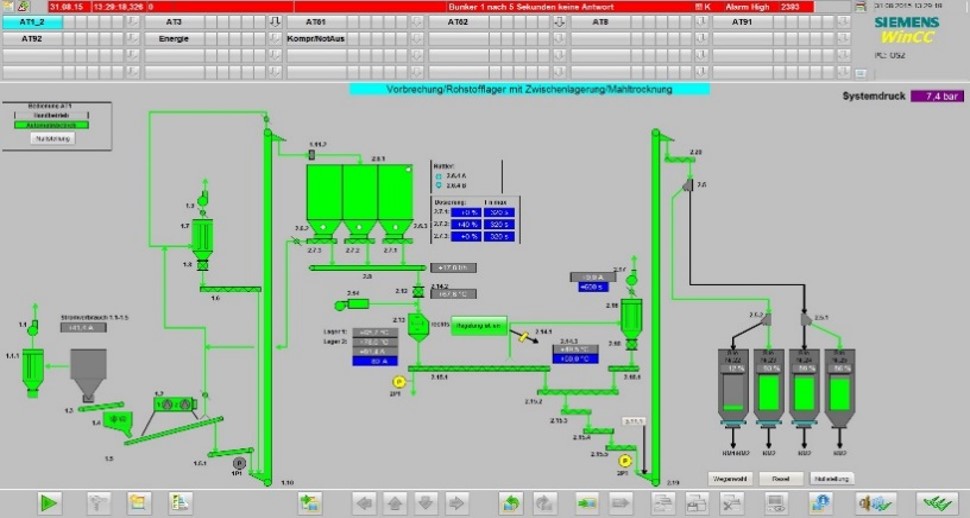Expand the Energie area arrow
Viewport: 970px width, 518px height.
tap(275, 38)
